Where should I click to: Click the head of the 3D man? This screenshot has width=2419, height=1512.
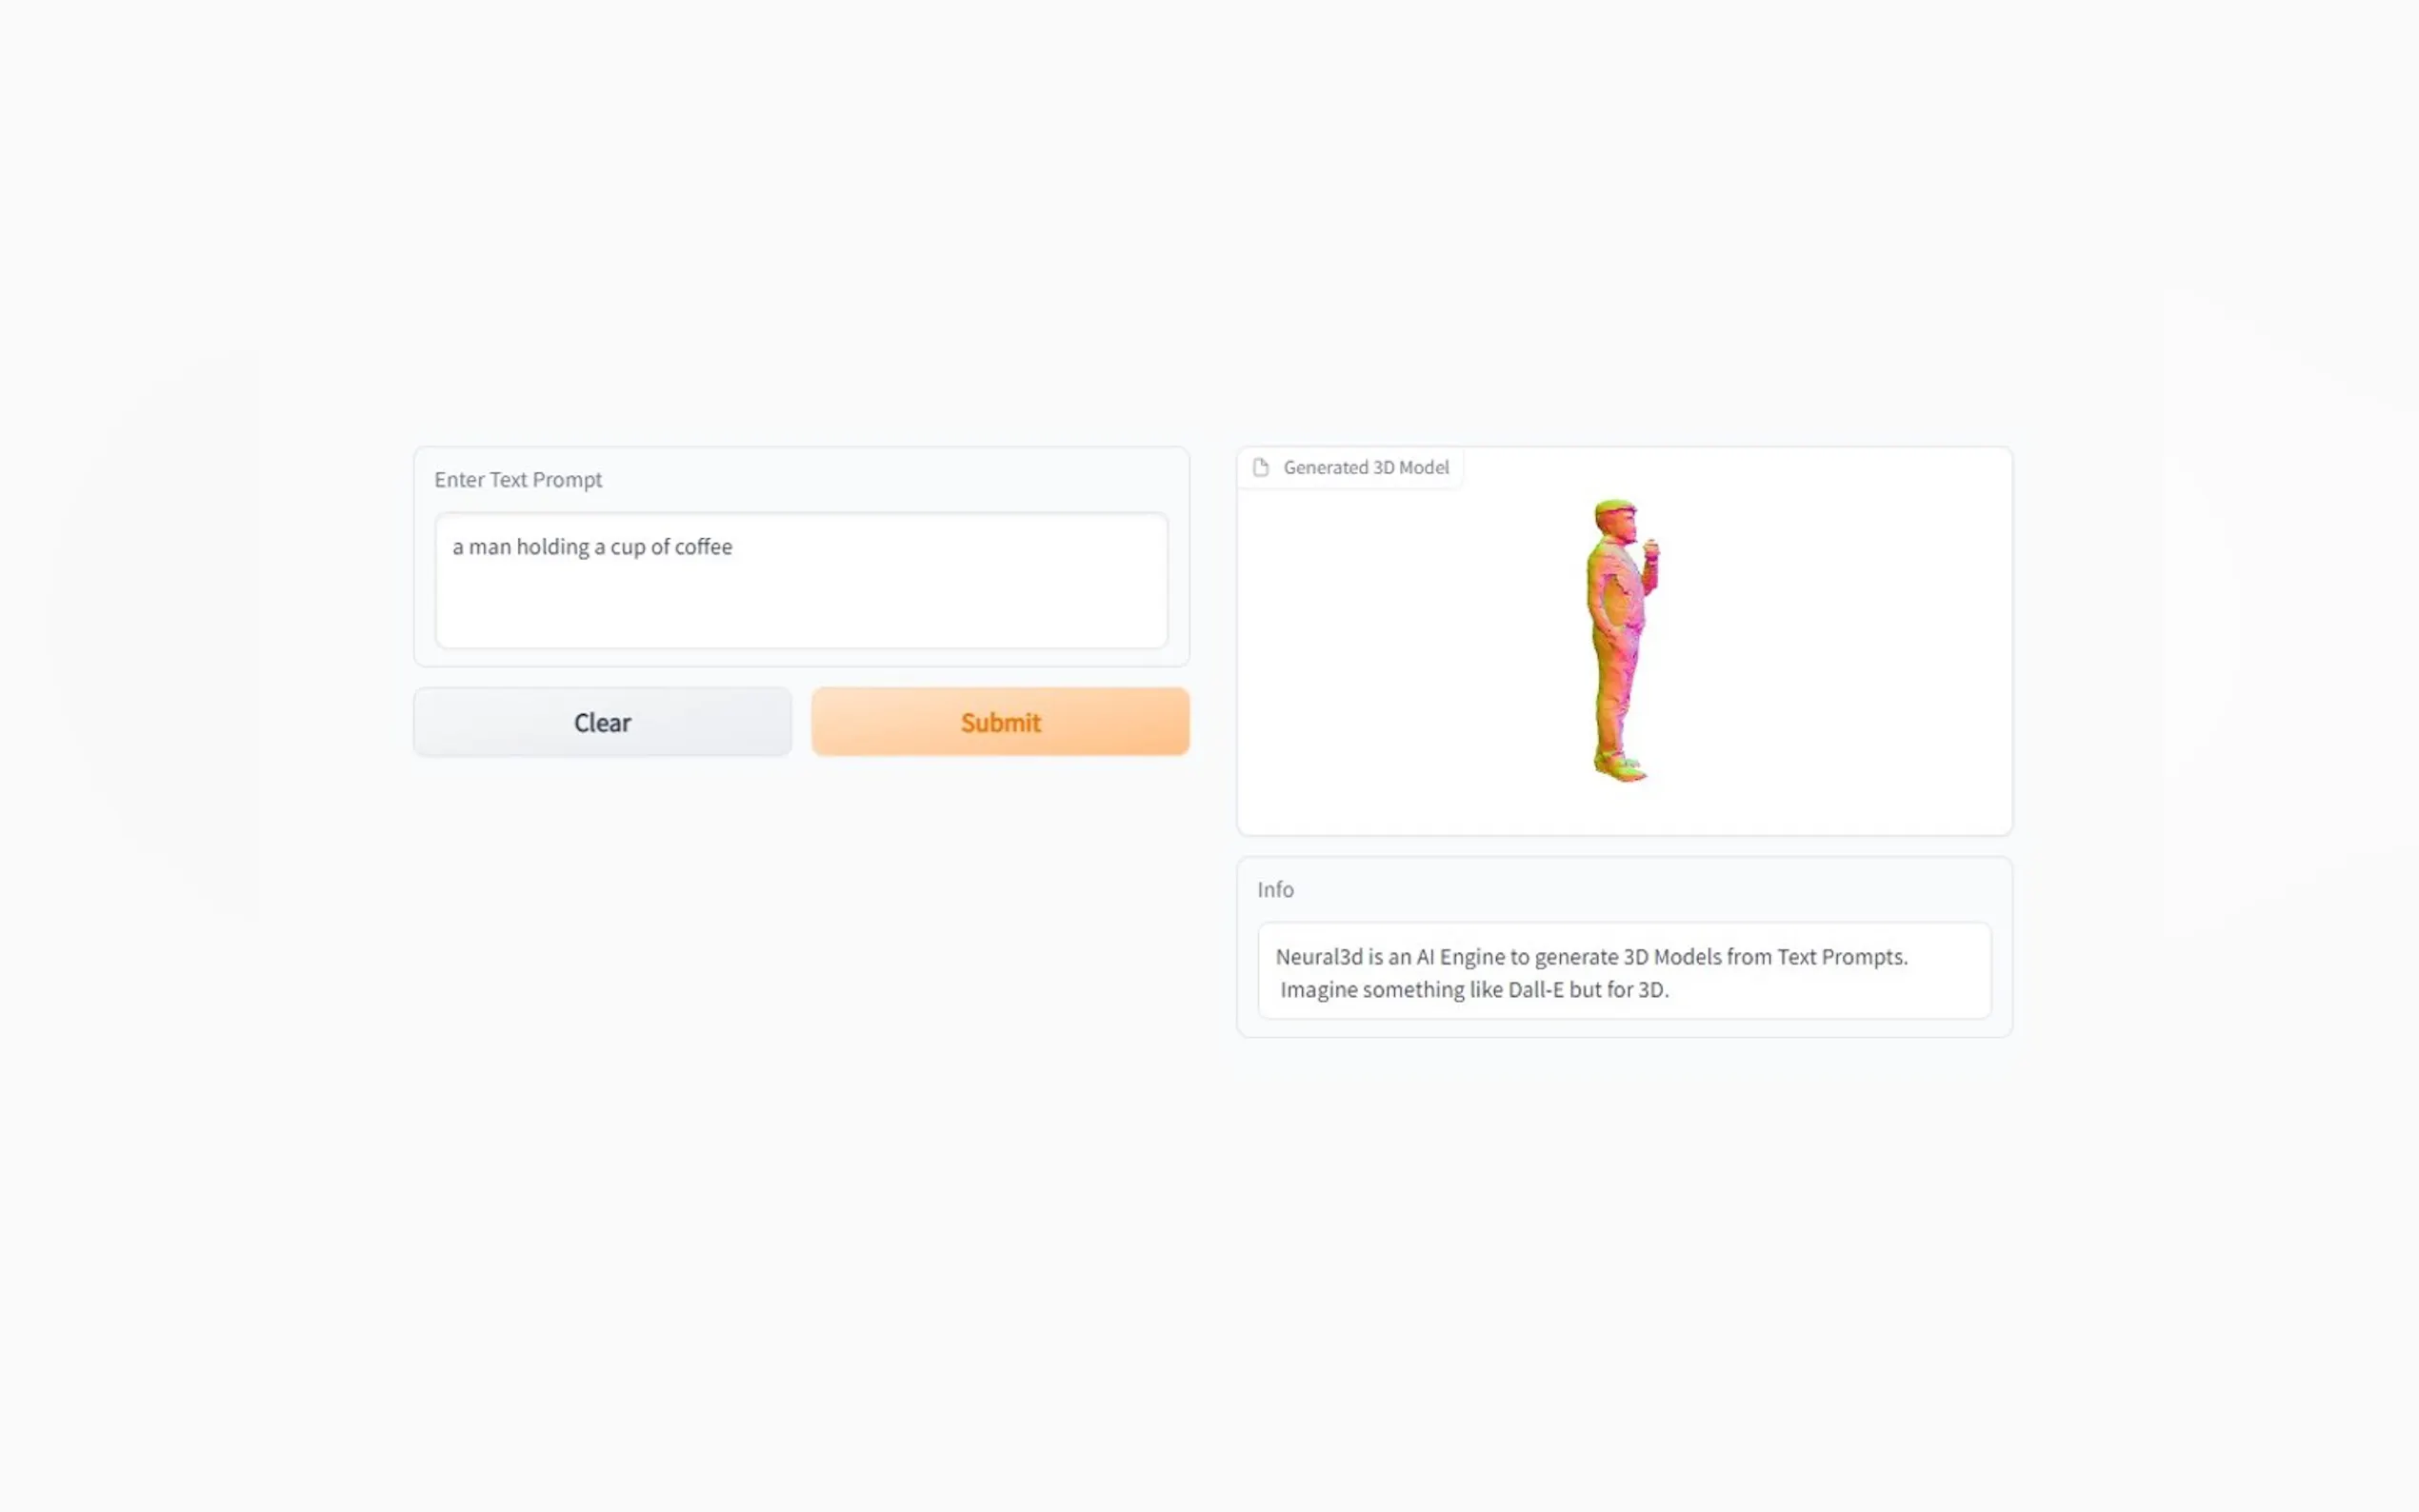pos(1616,521)
